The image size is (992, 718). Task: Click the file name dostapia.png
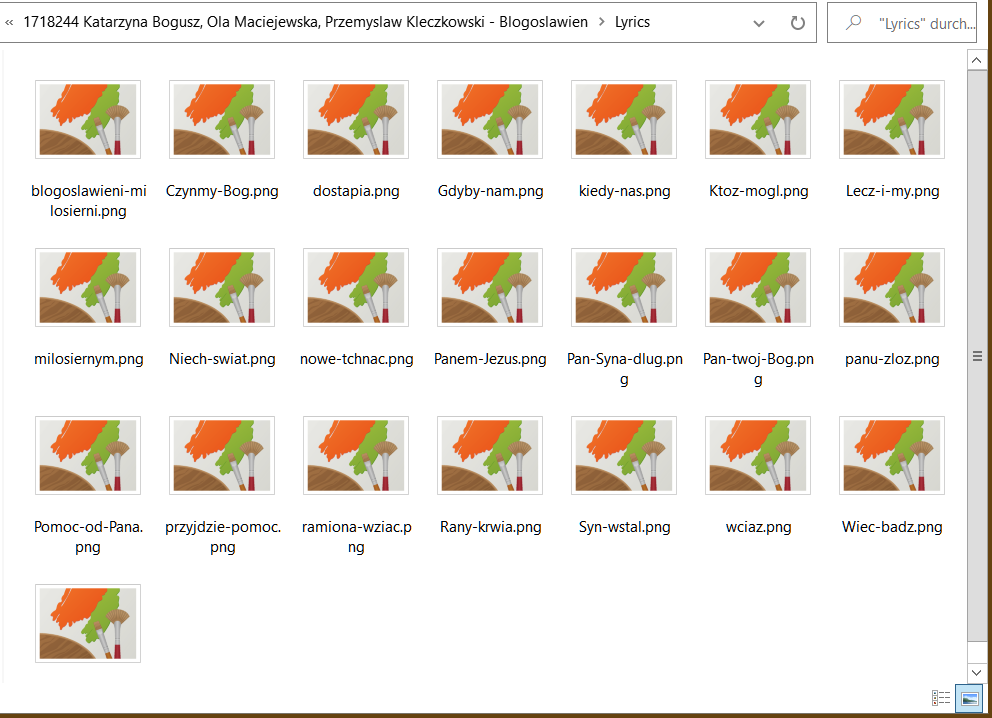click(x=356, y=191)
